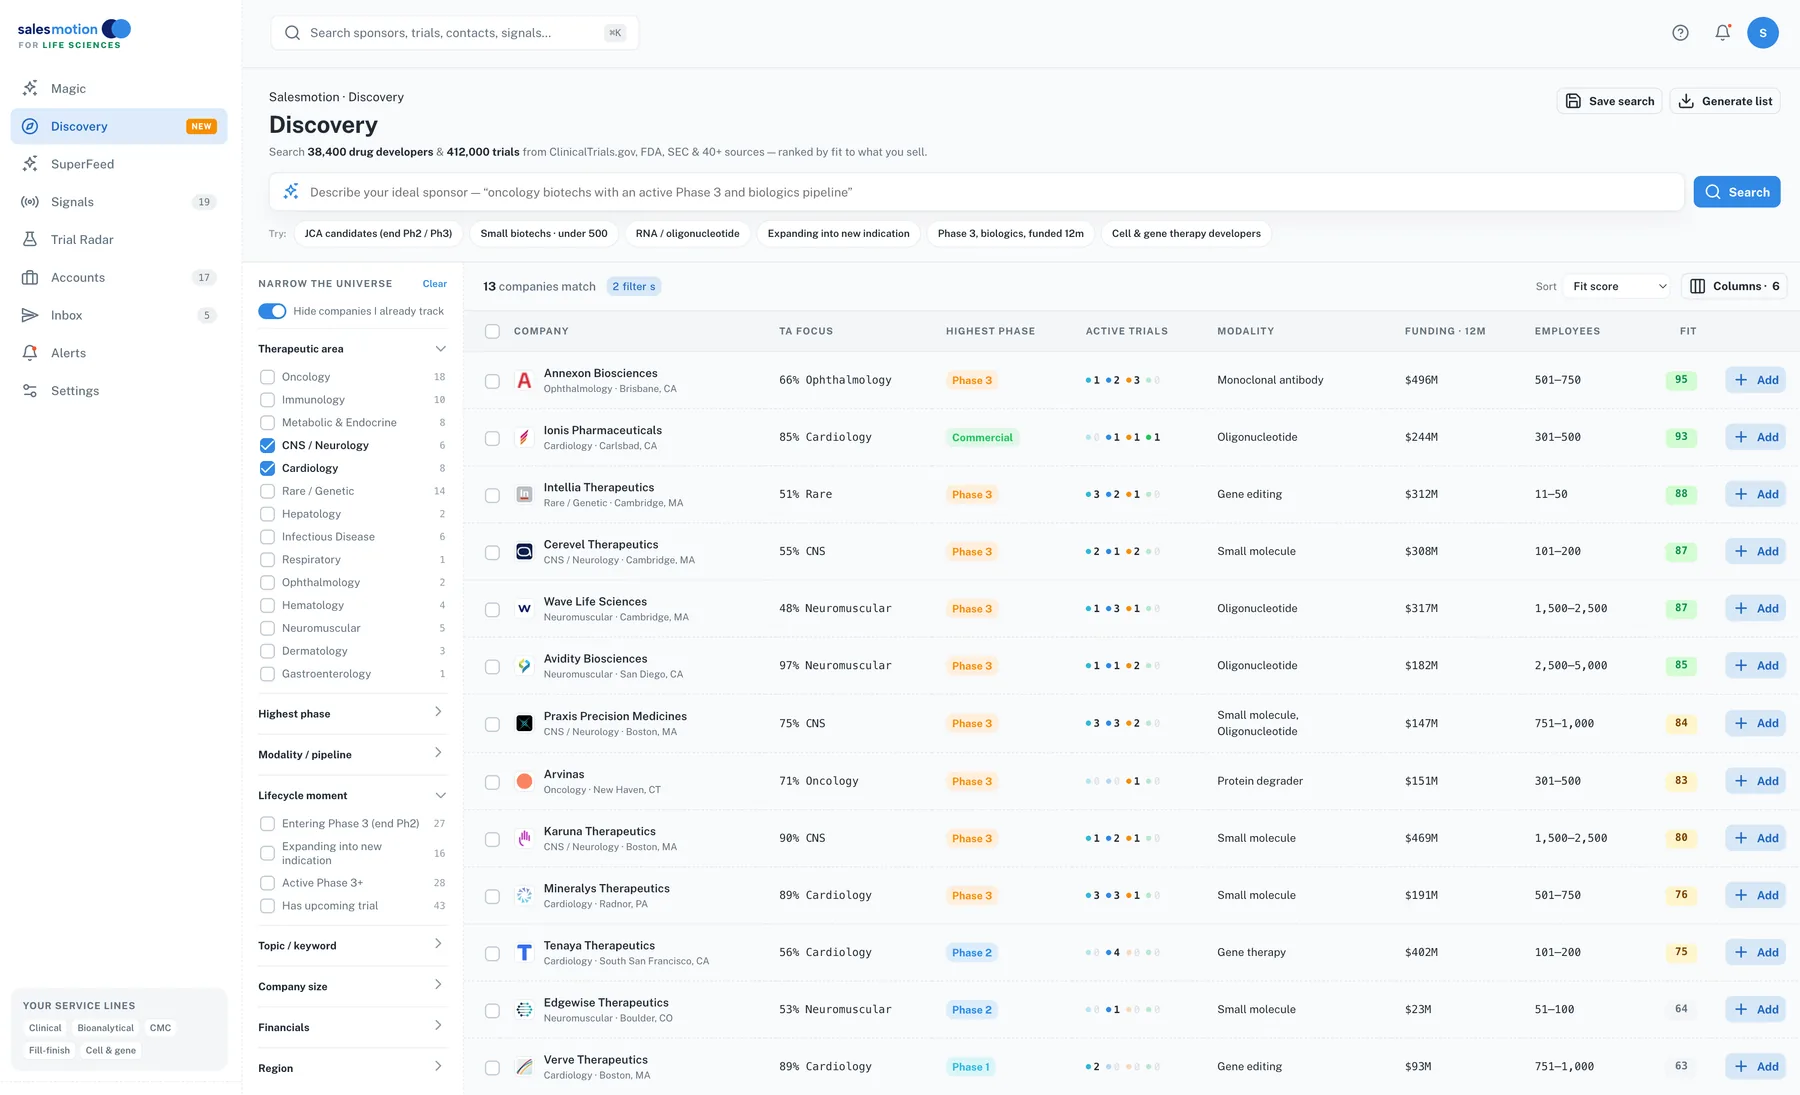Click the Intellia Therapeutics logo

tap(524, 494)
